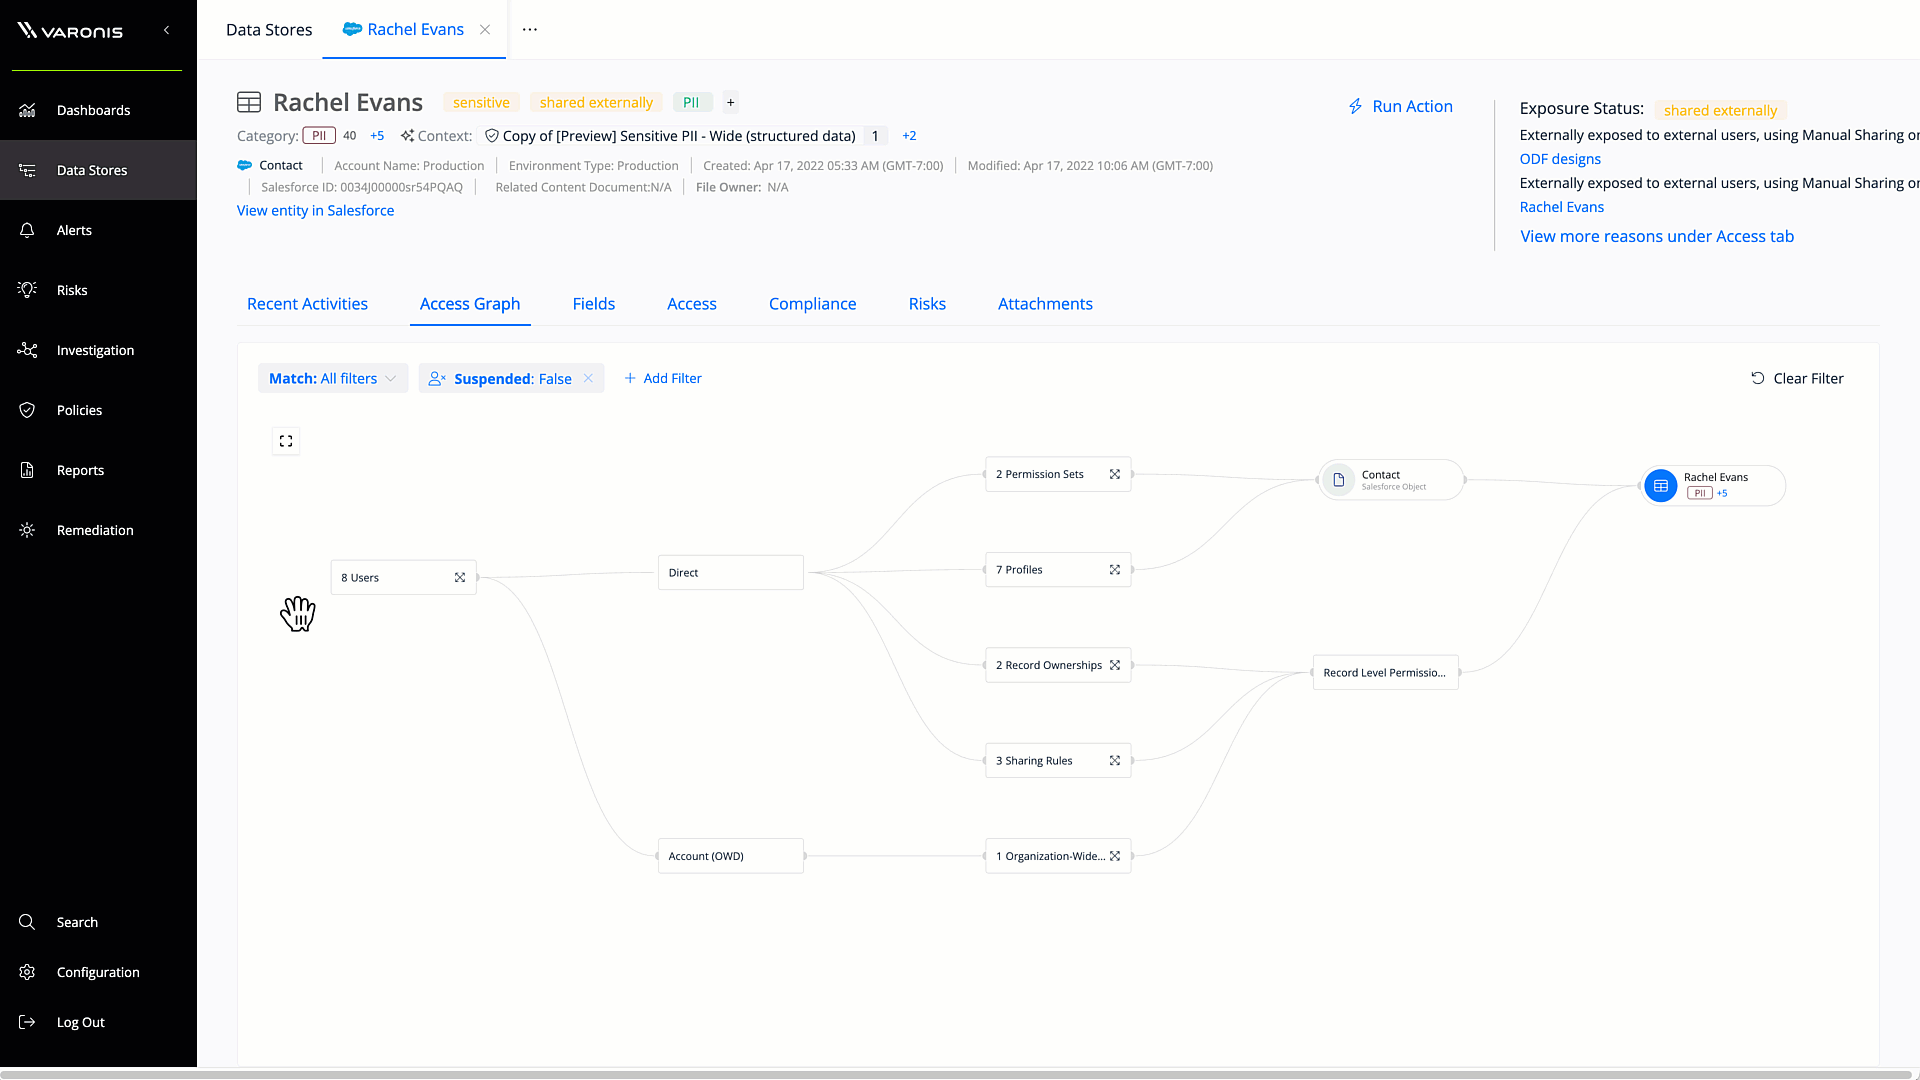Show the +2 more contexts
Image resolution: width=1920 pixels, height=1080 pixels.
909,136
